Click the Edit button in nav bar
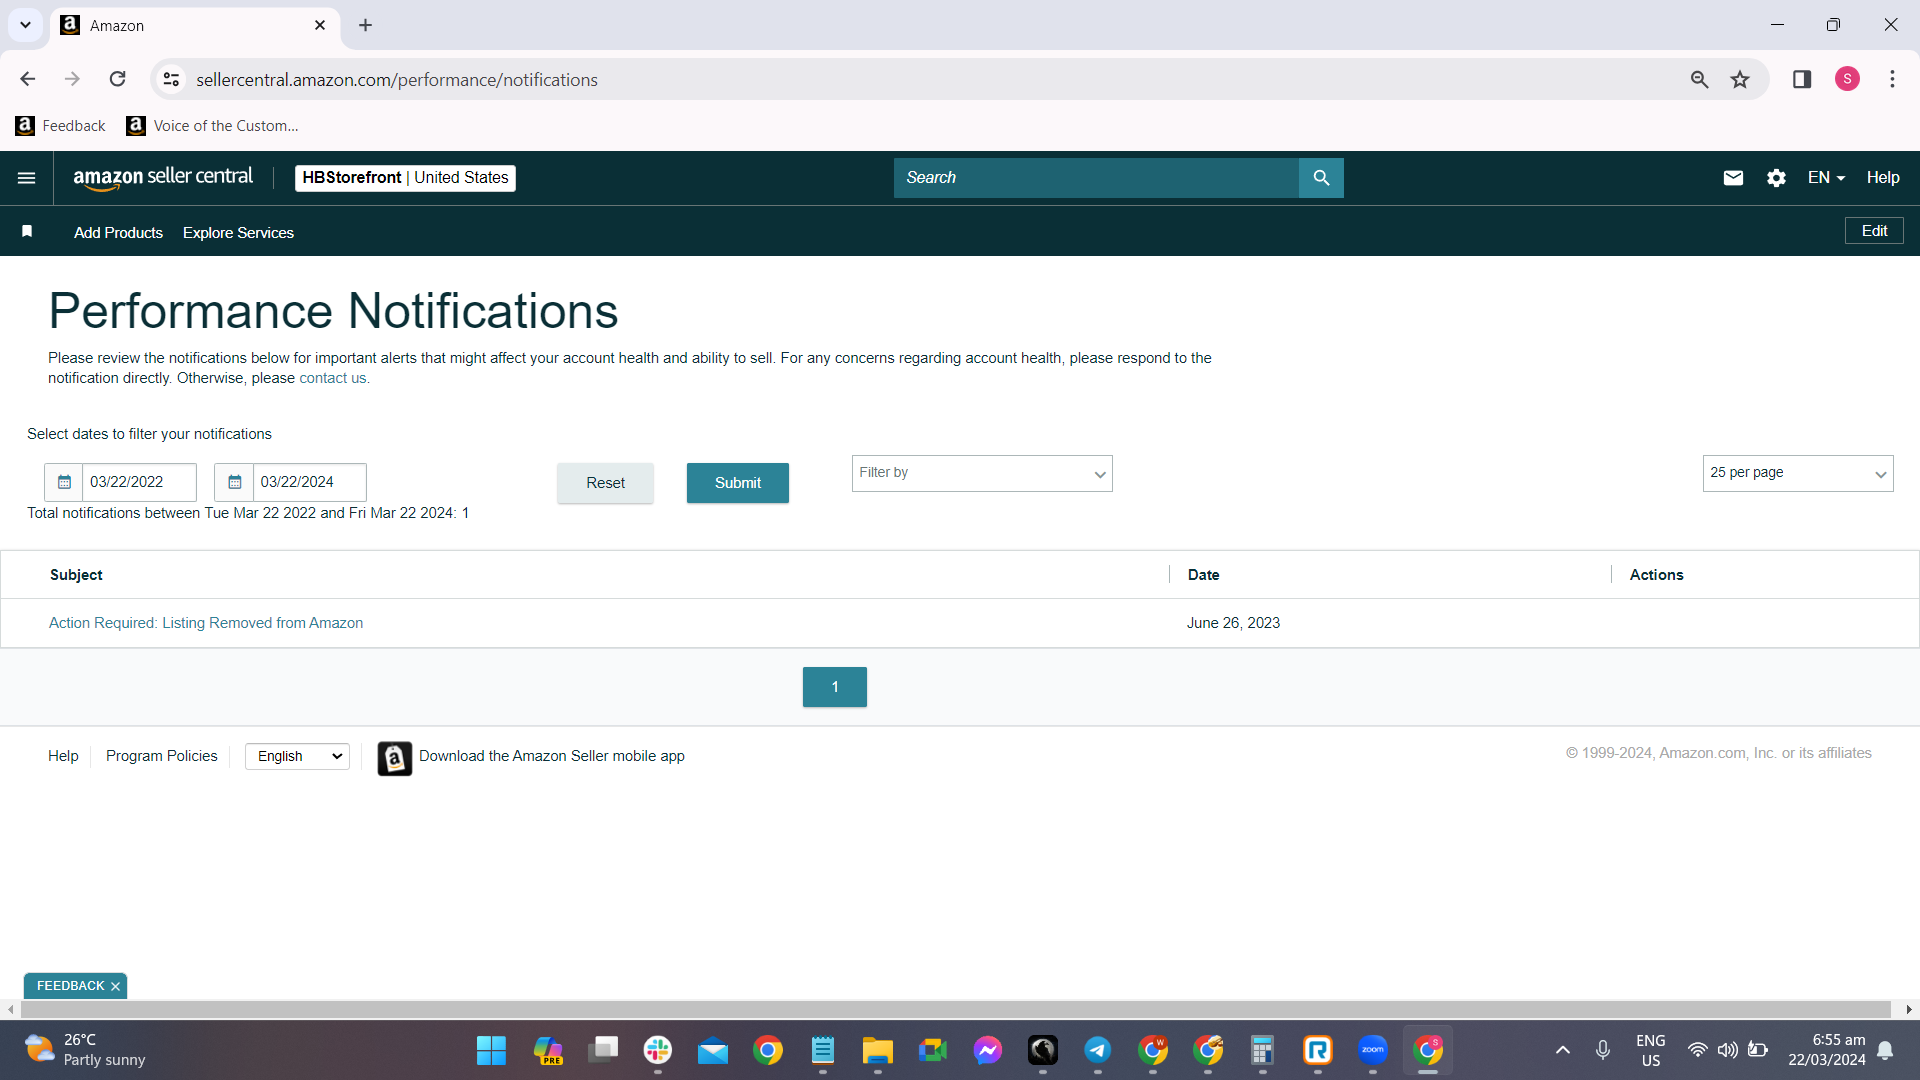This screenshot has width=1920, height=1080. click(x=1874, y=231)
